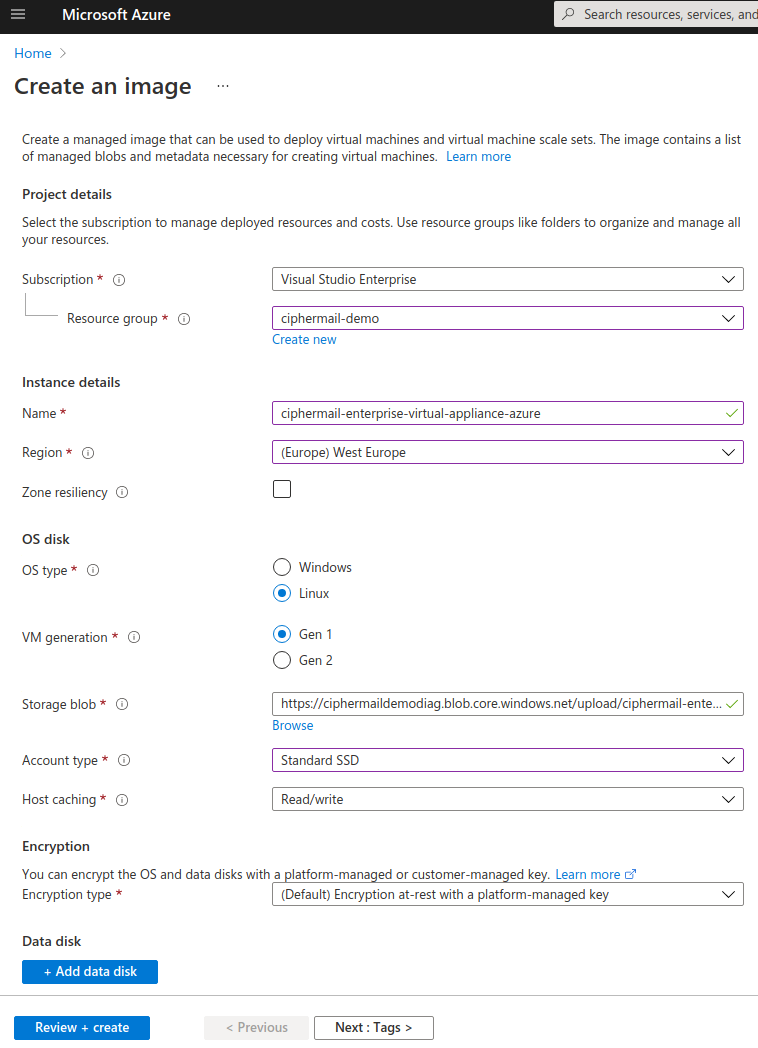Open the Account type dropdown
Viewport: 758px width, 1048px height.
(507, 760)
